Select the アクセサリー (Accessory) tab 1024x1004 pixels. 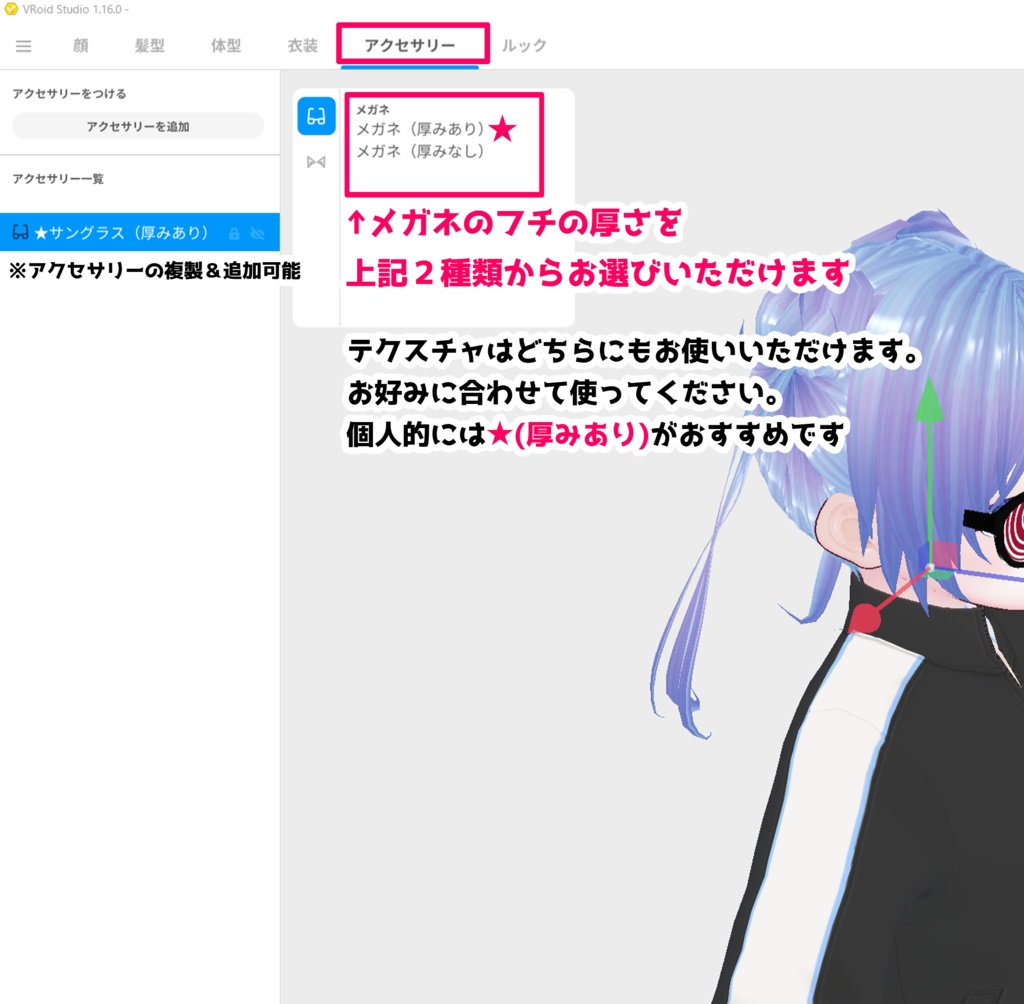[x=412, y=44]
